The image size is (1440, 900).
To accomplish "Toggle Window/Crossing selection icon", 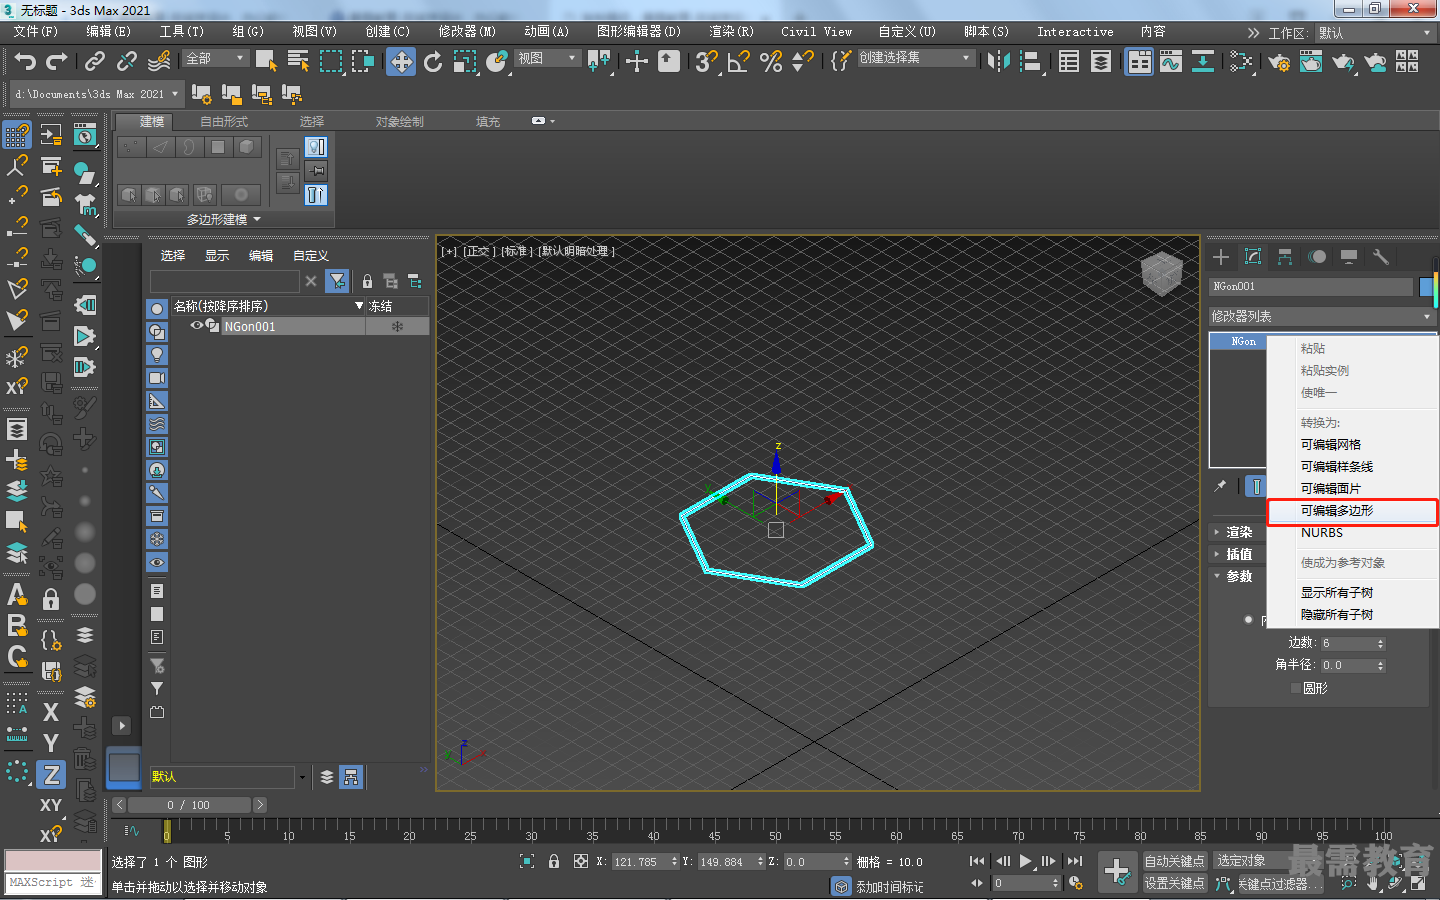I will (x=362, y=62).
